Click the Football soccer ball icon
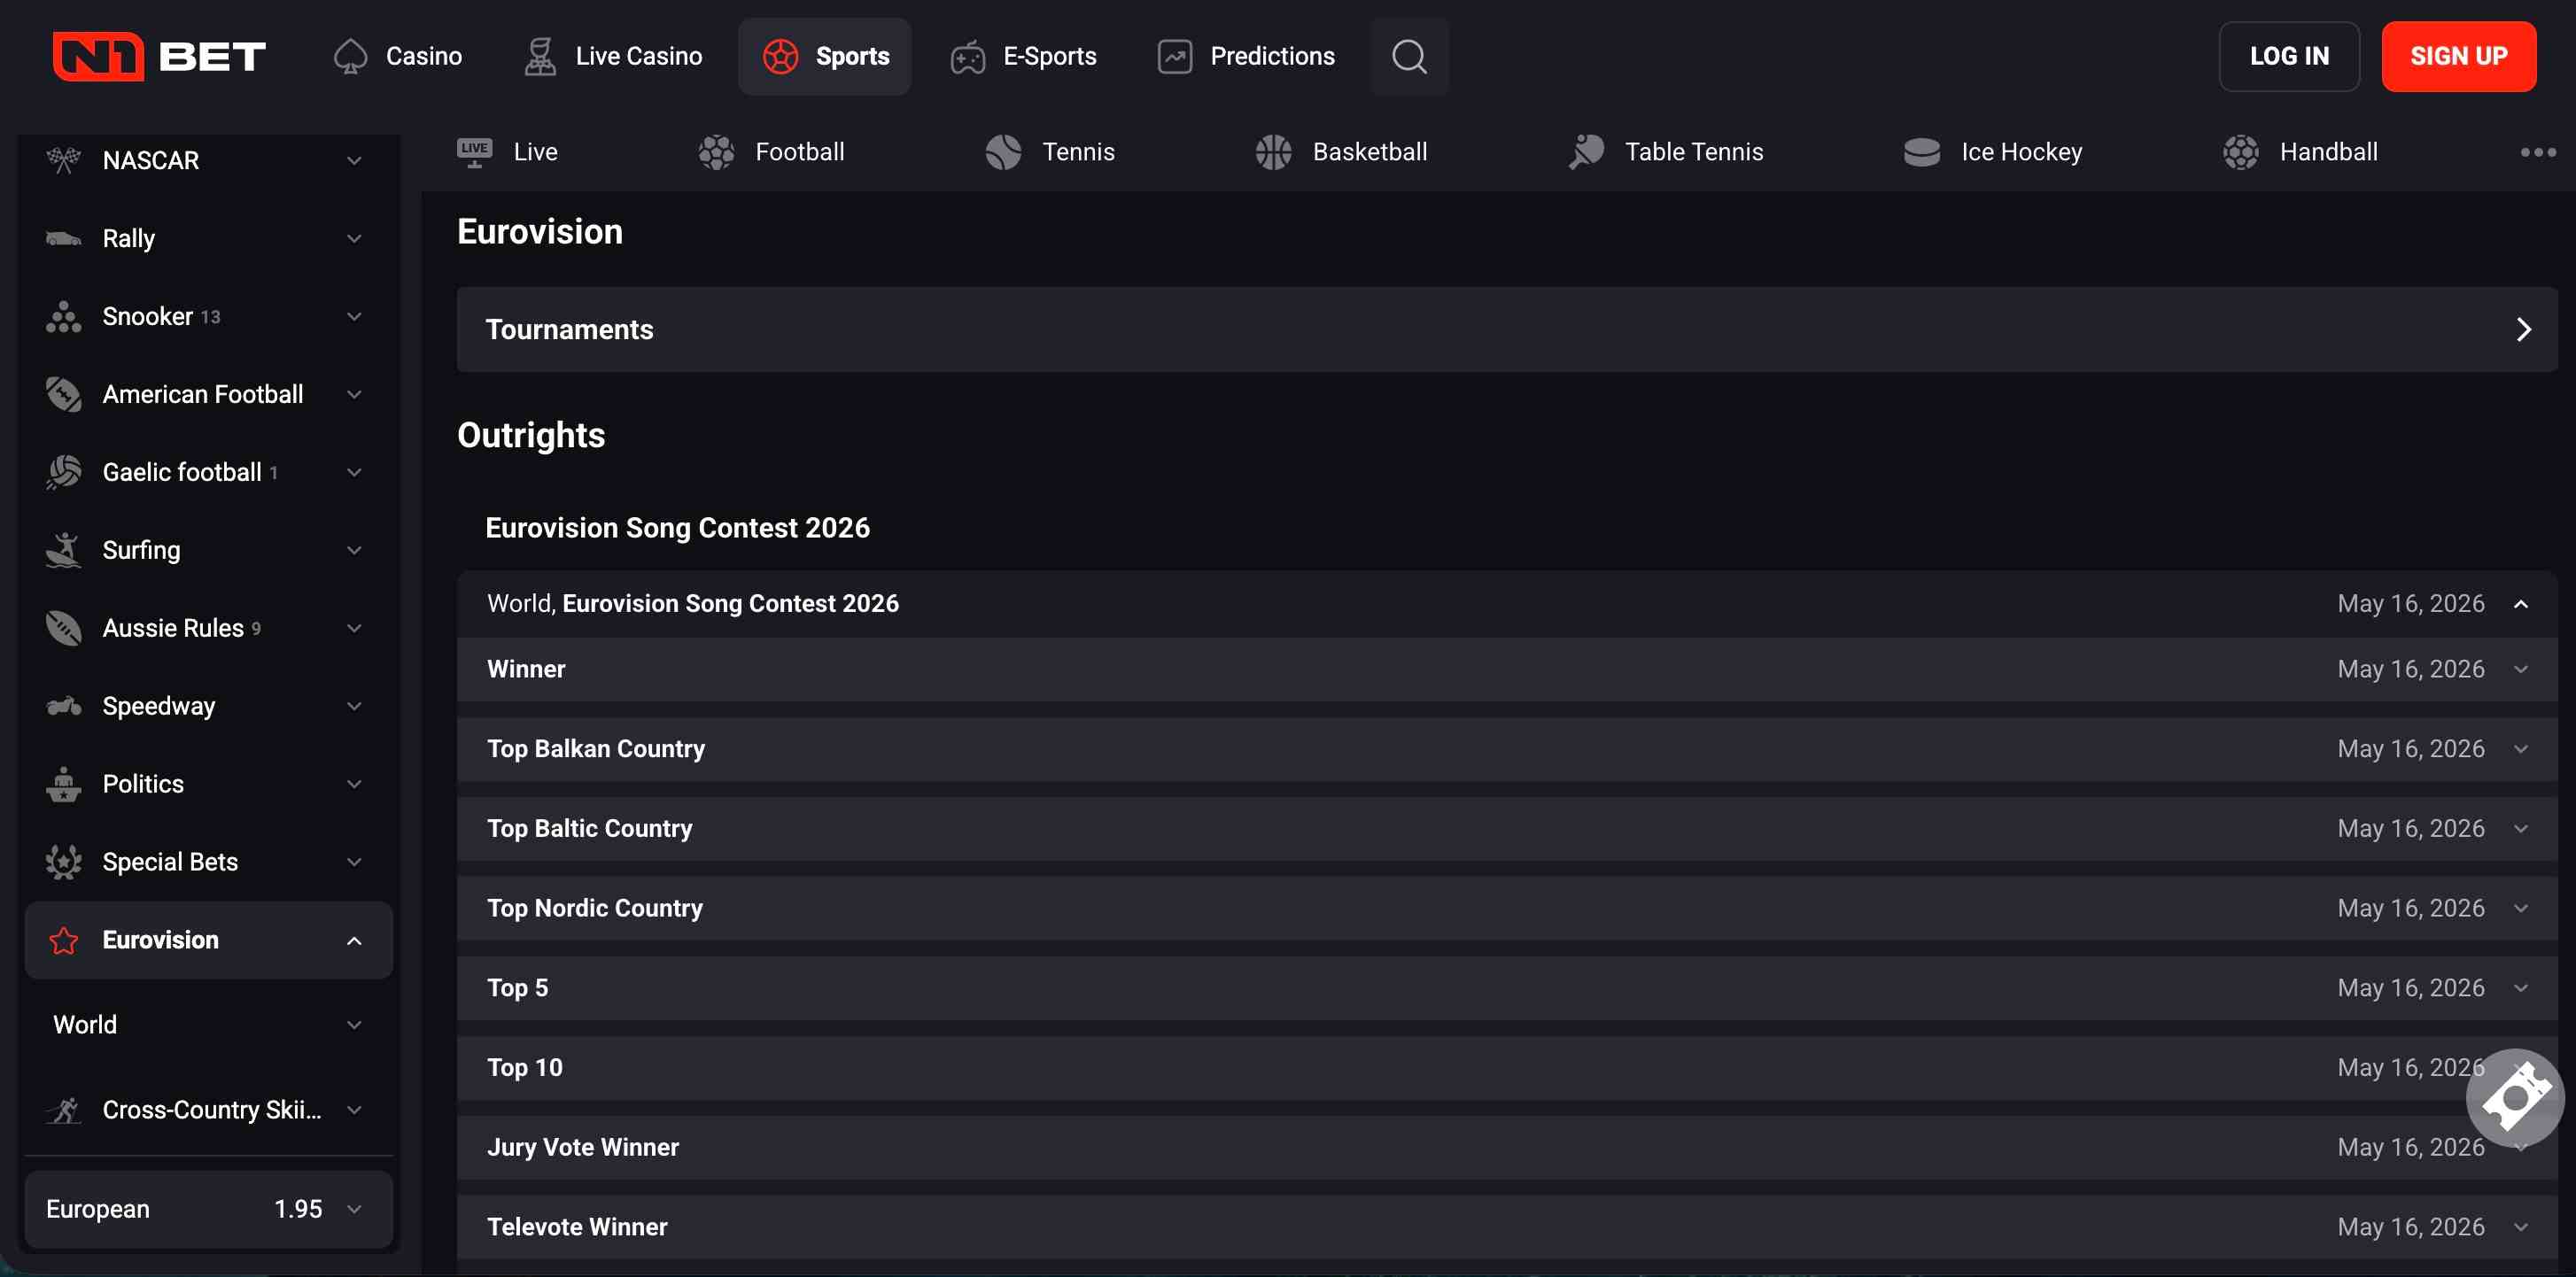The image size is (2576, 1277). [x=716, y=152]
